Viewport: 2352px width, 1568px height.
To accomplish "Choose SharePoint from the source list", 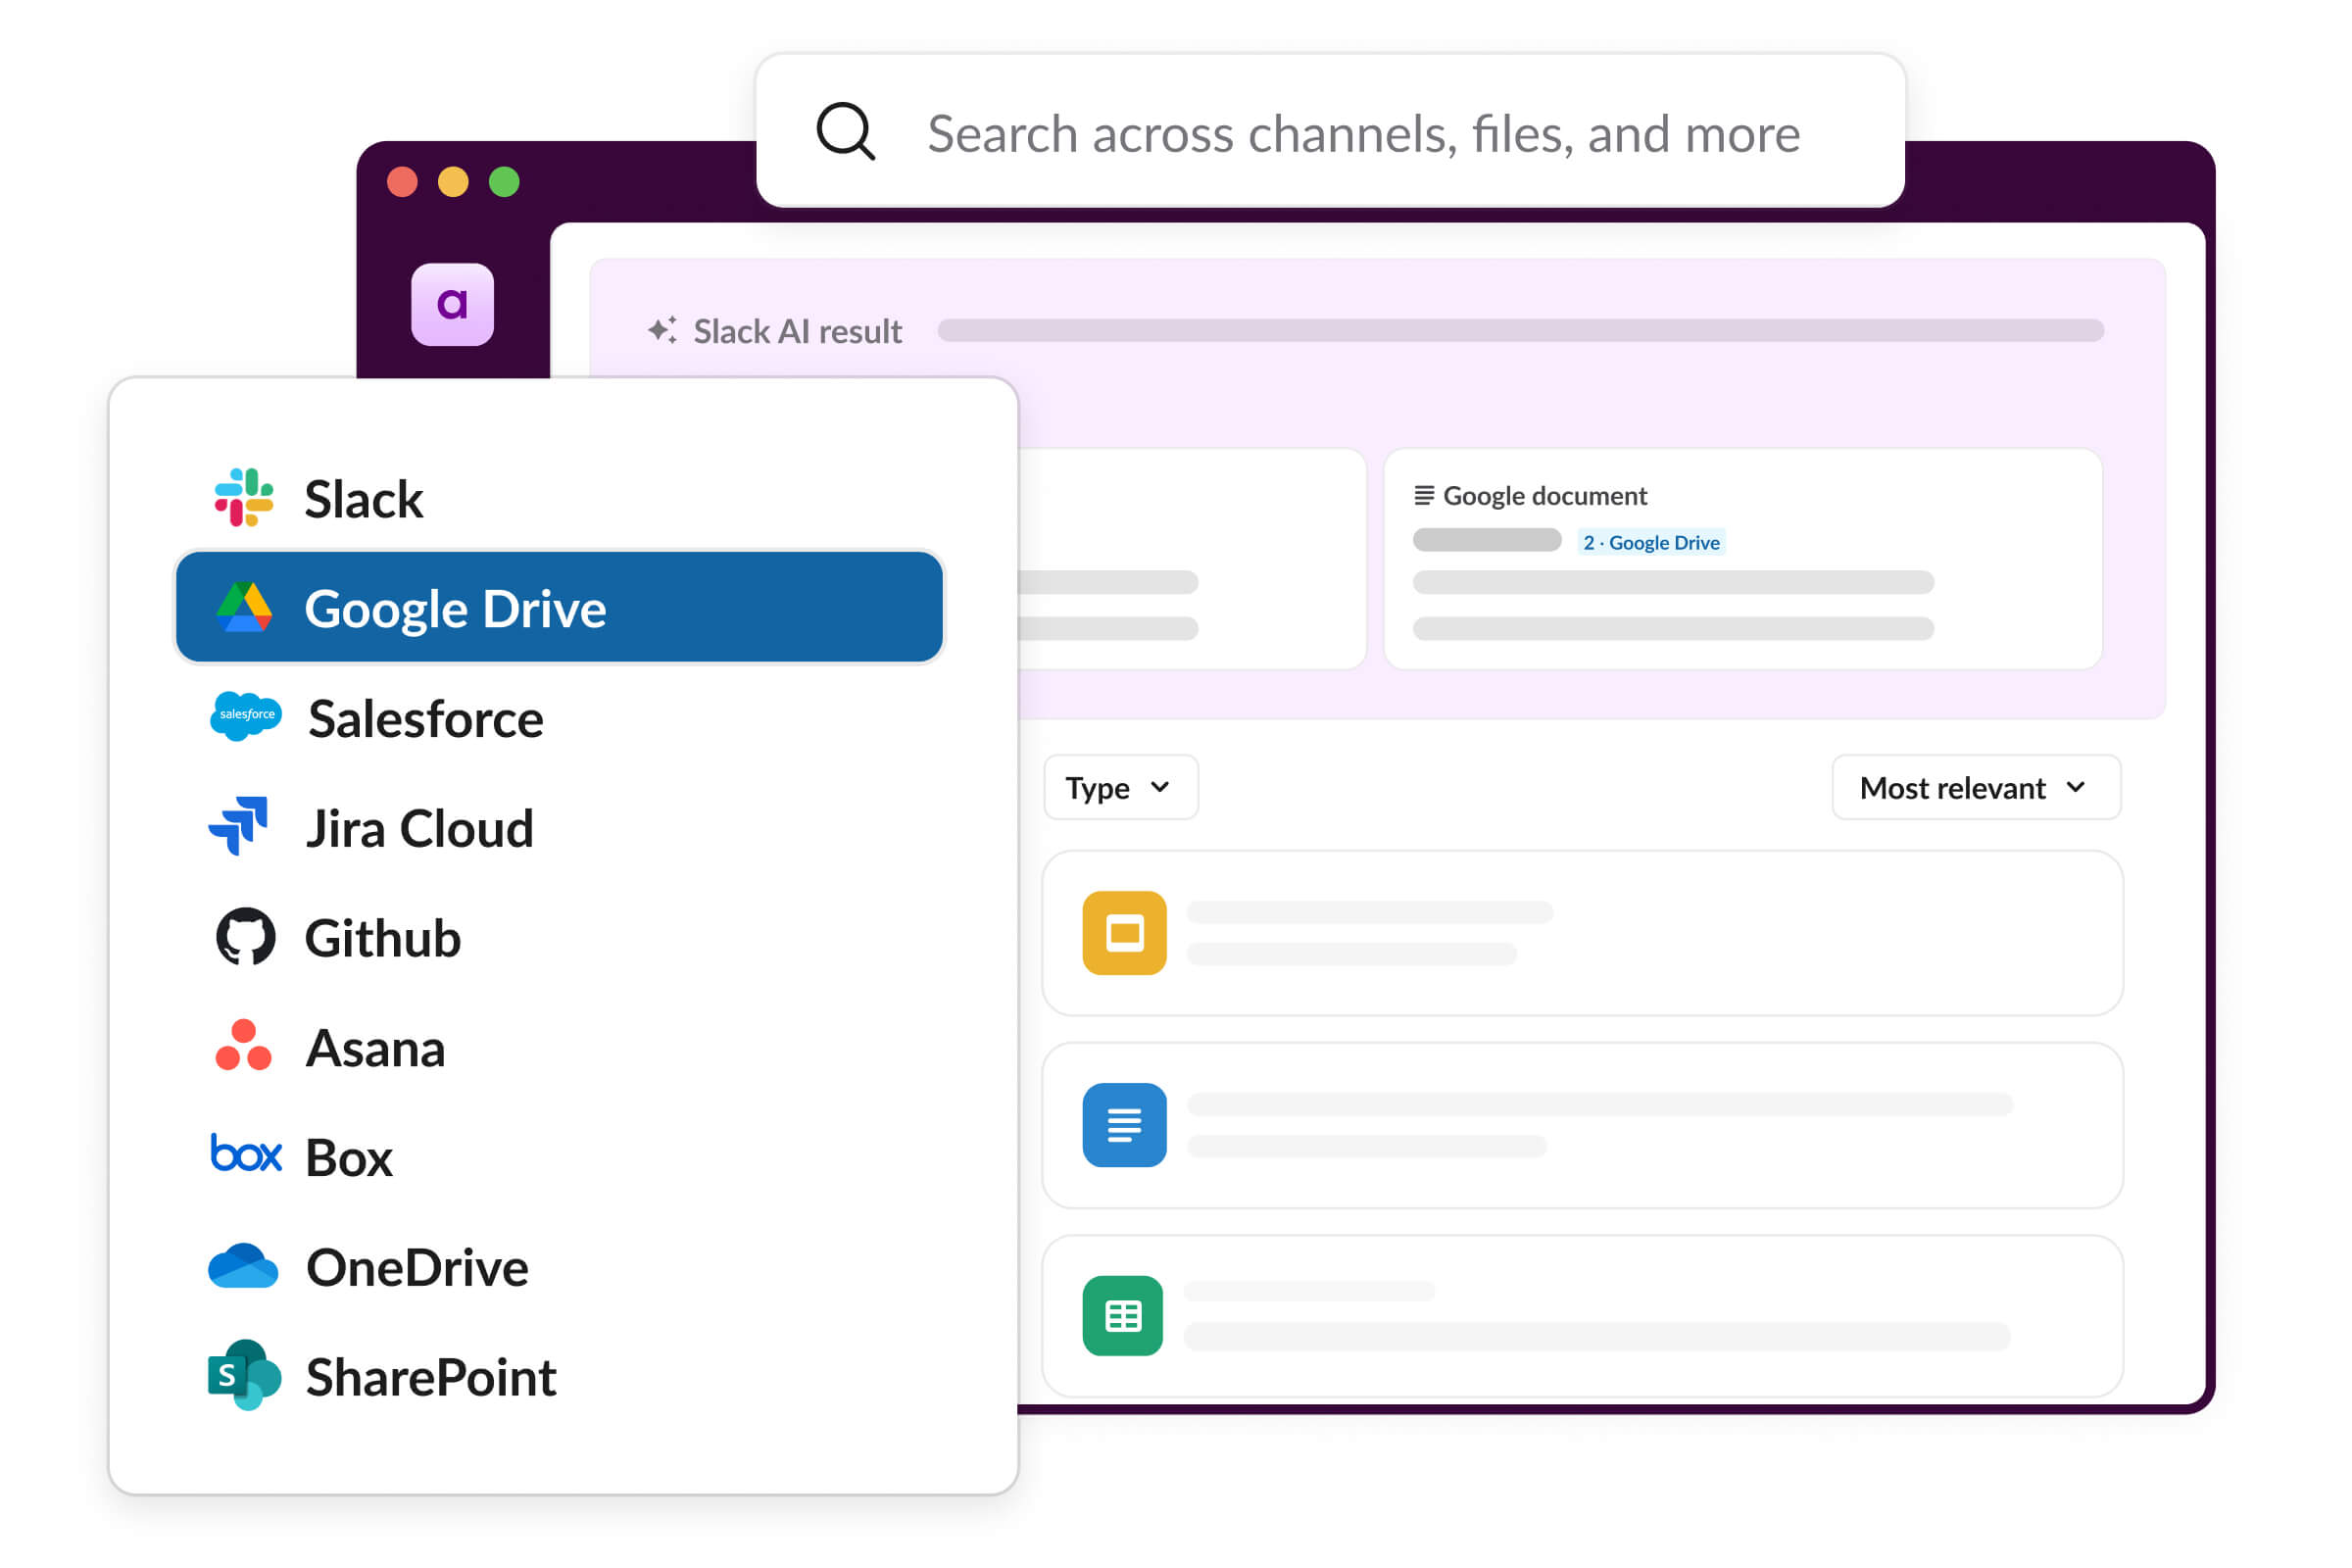I will coord(430,1378).
